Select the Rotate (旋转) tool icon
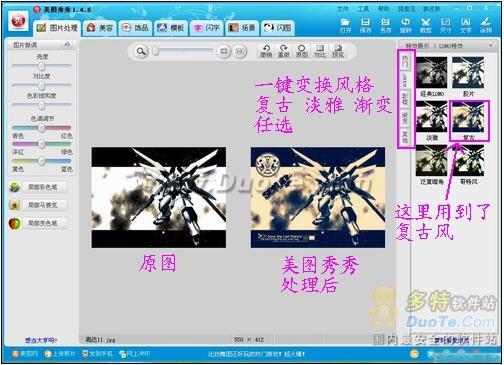 [405, 26]
